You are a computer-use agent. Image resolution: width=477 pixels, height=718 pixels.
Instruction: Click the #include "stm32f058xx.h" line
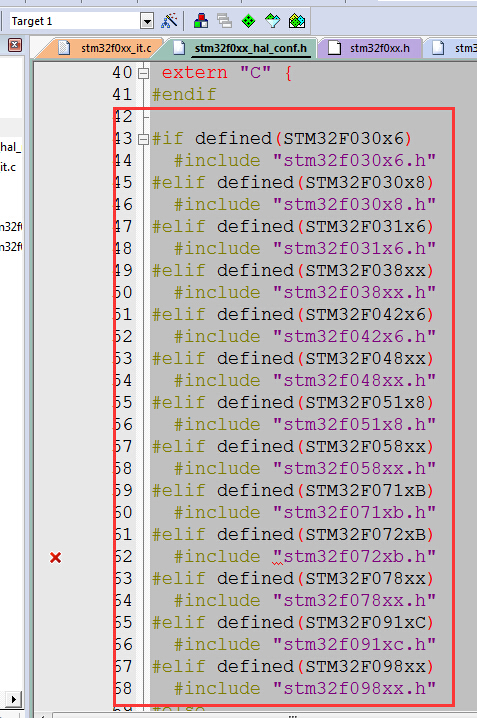304,468
